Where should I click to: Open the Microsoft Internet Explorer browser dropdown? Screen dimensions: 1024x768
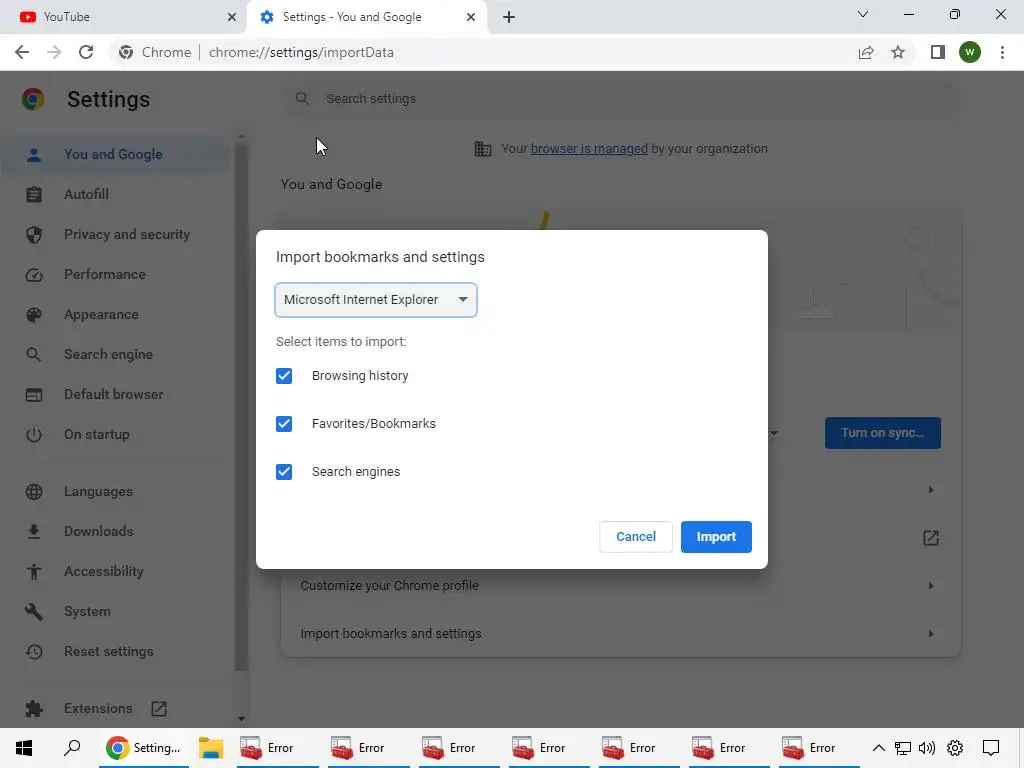pos(376,300)
